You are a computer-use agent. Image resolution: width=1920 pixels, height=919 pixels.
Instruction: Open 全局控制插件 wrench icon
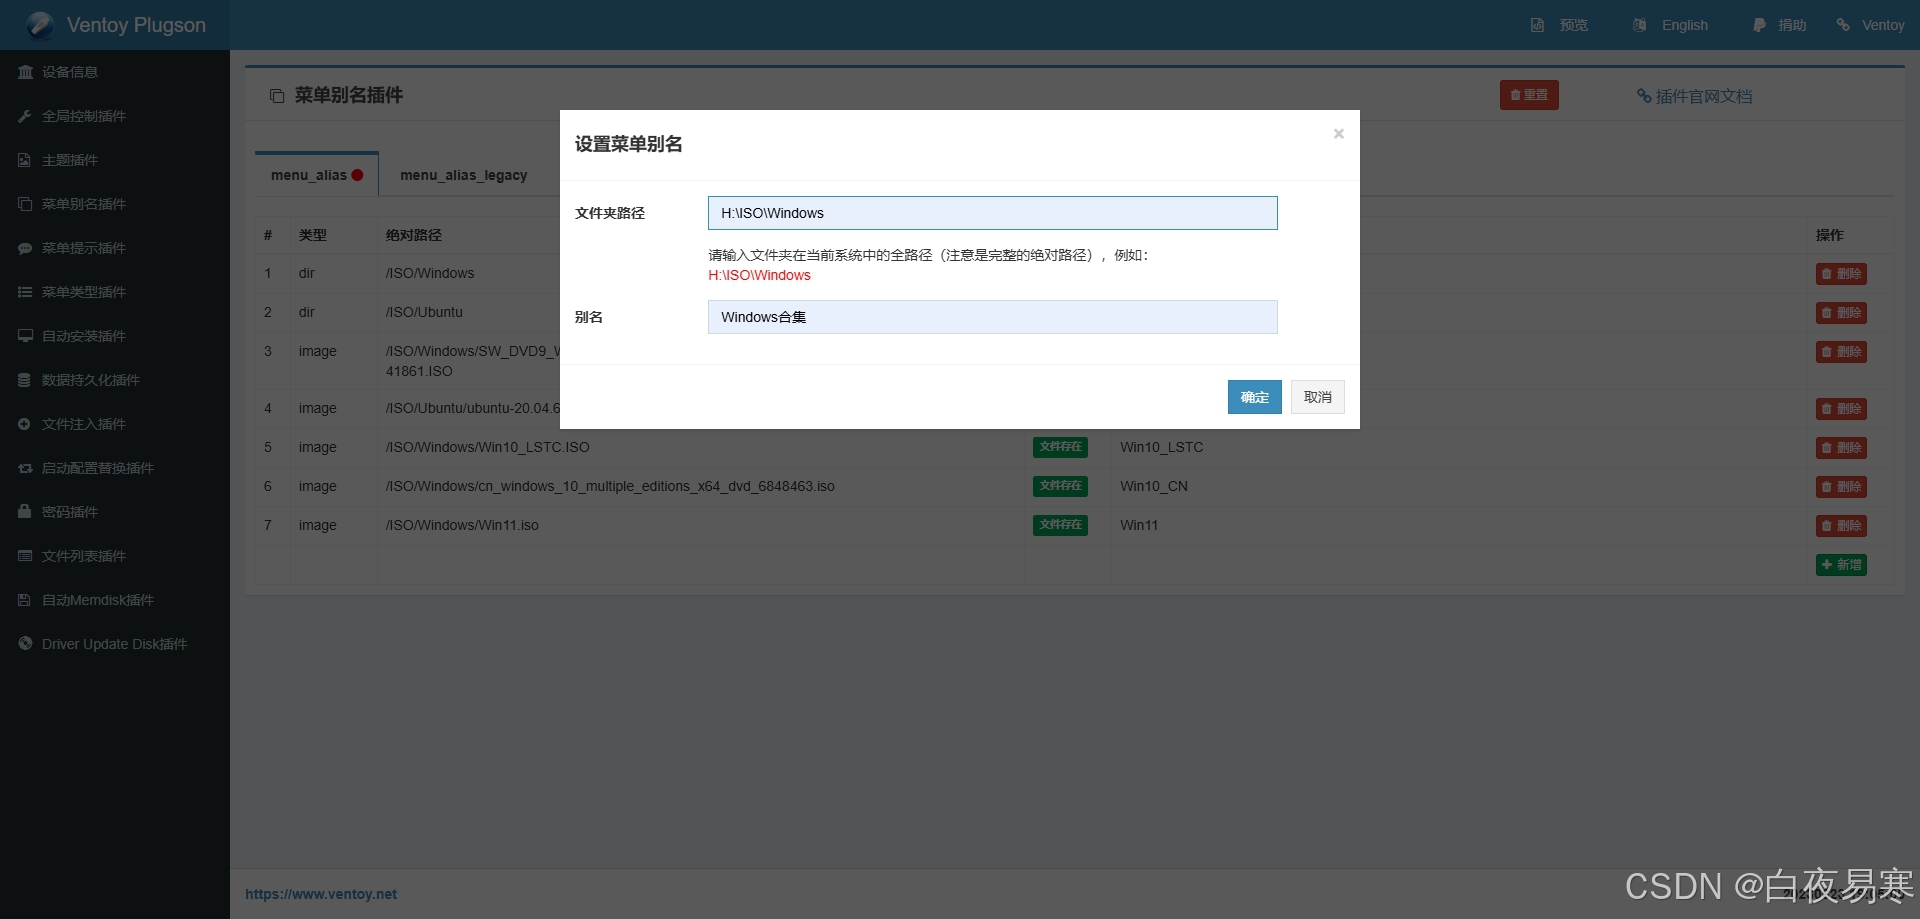click(x=25, y=116)
